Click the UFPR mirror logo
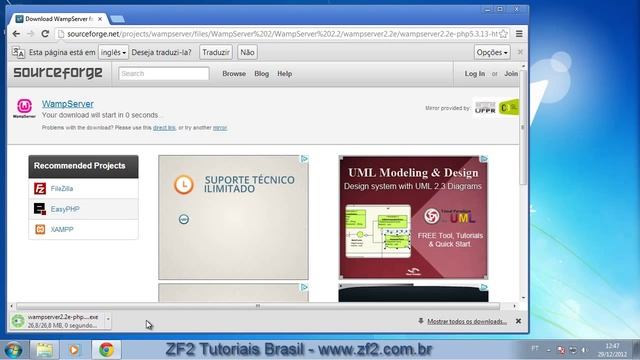Image resolution: width=640 pixels, height=360 pixels. tap(485, 108)
